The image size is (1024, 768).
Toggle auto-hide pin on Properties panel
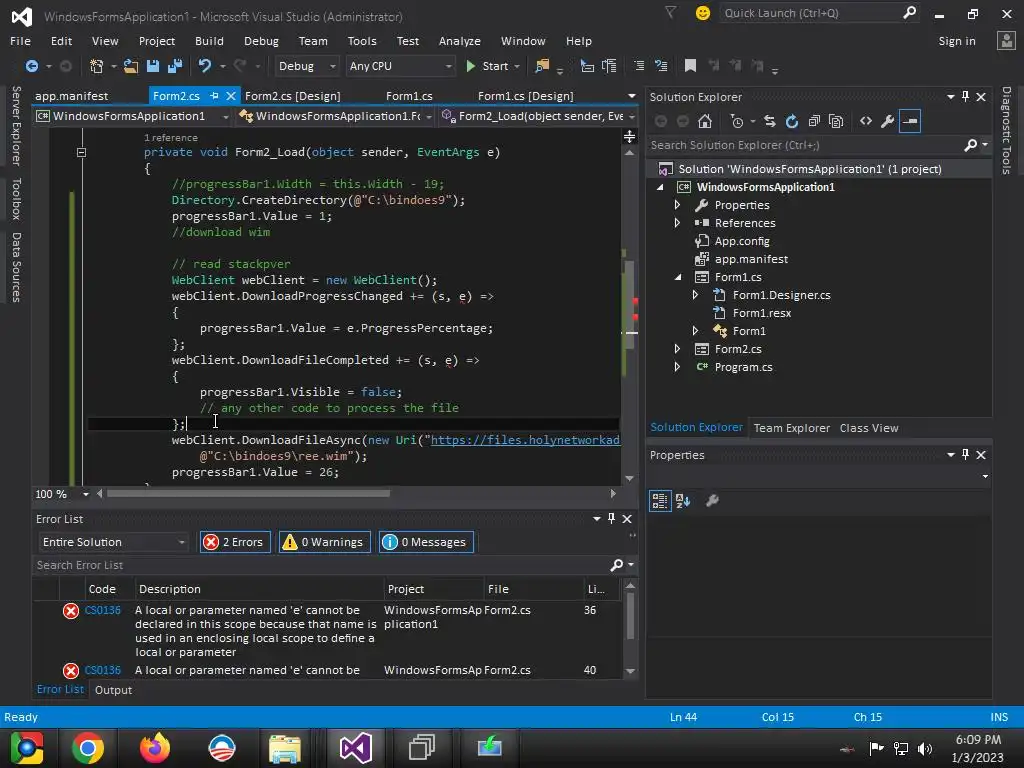coord(965,455)
